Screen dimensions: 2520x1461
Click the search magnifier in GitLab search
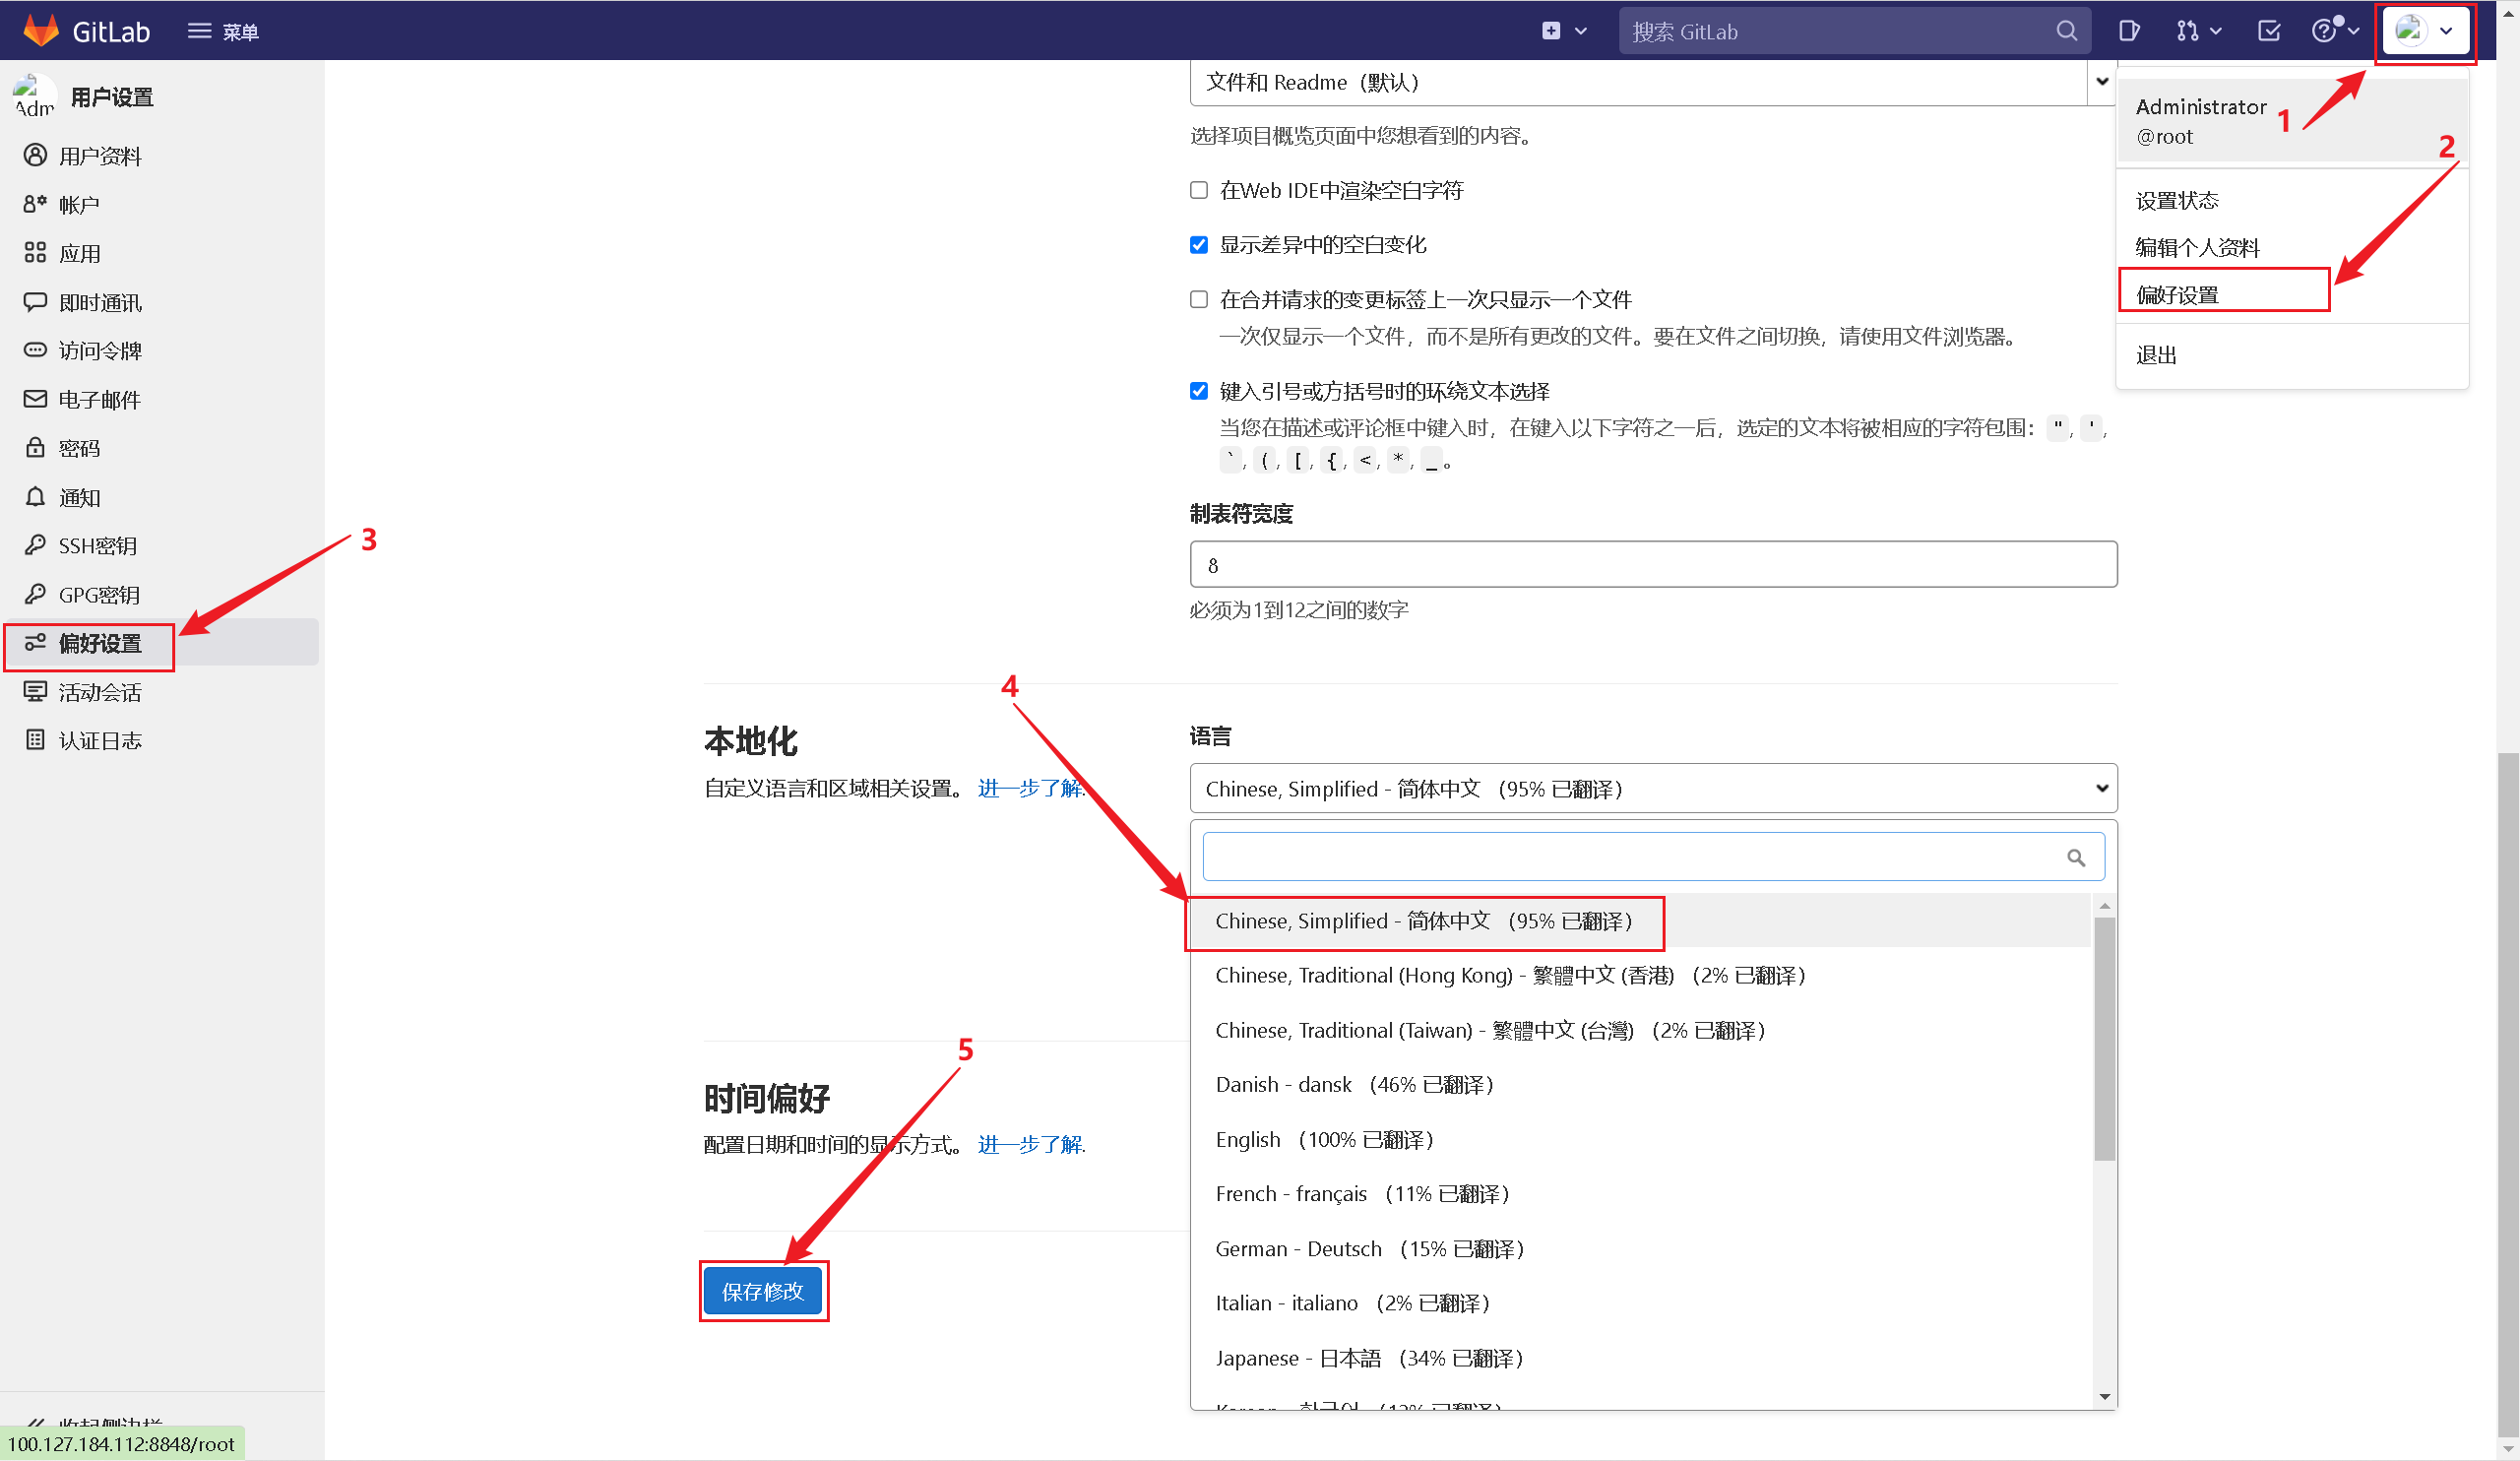pyautogui.click(x=2066, y=31)
